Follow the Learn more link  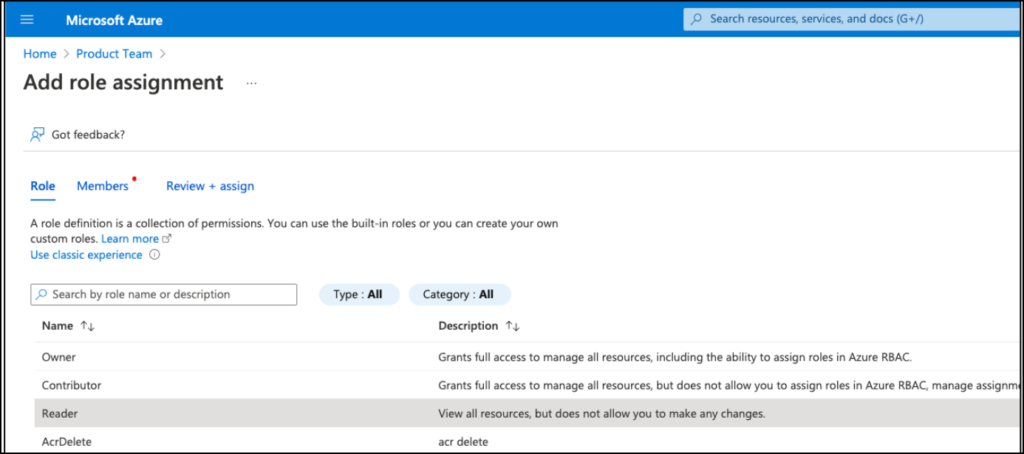[x=129, y=239]
